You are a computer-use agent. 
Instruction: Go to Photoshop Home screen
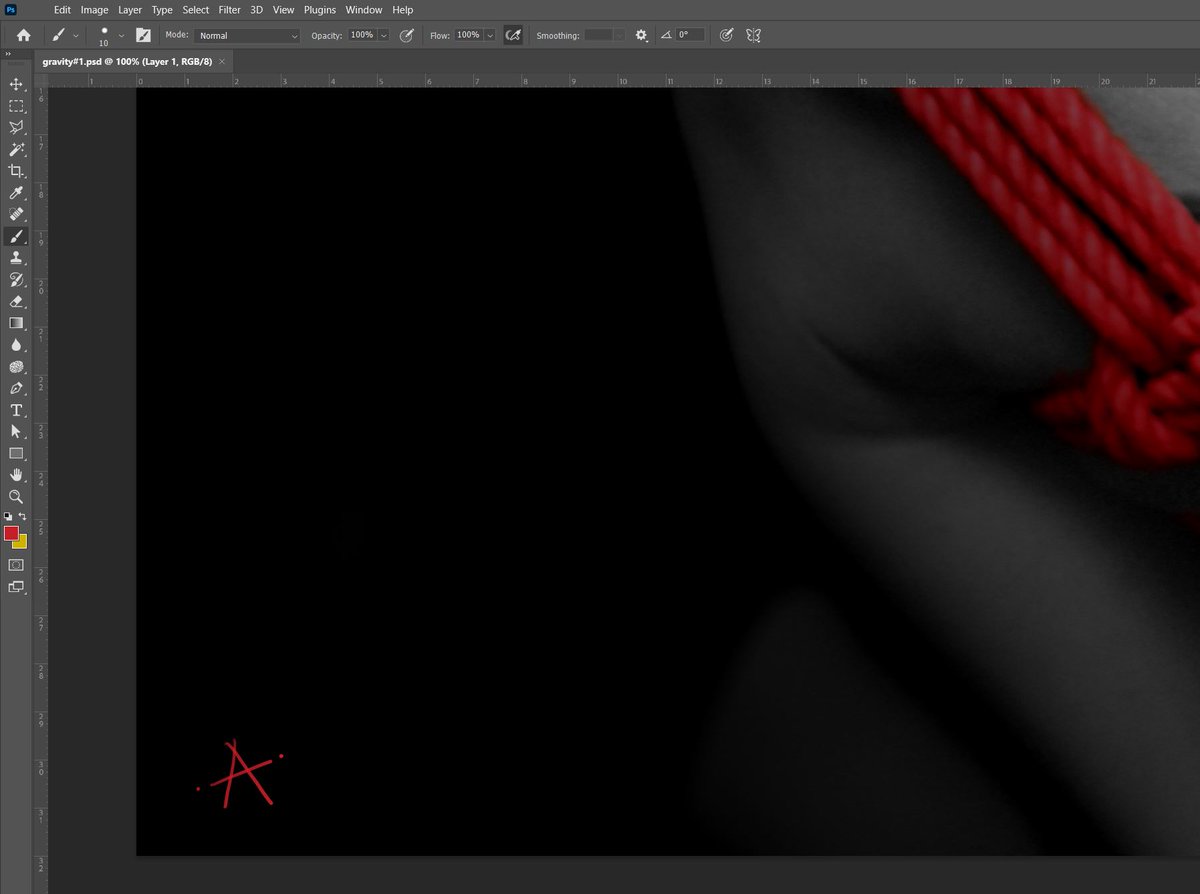pos(23,35)
